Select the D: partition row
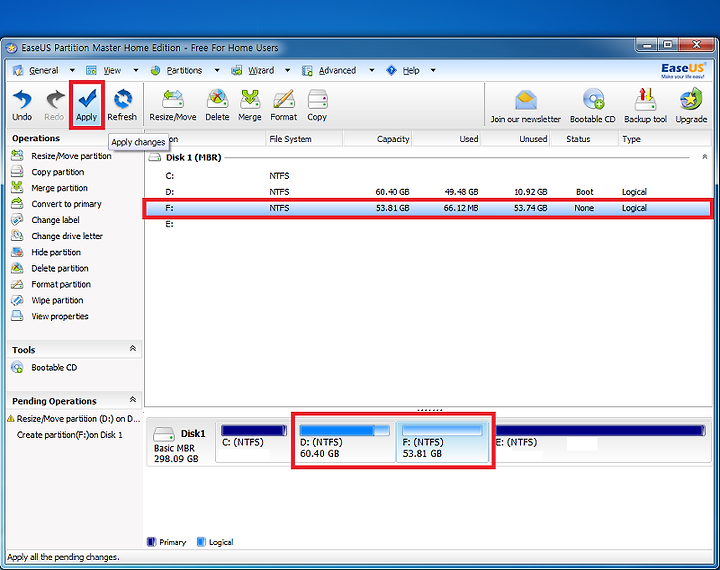720x570 pixels. click(x=427, y=192)
